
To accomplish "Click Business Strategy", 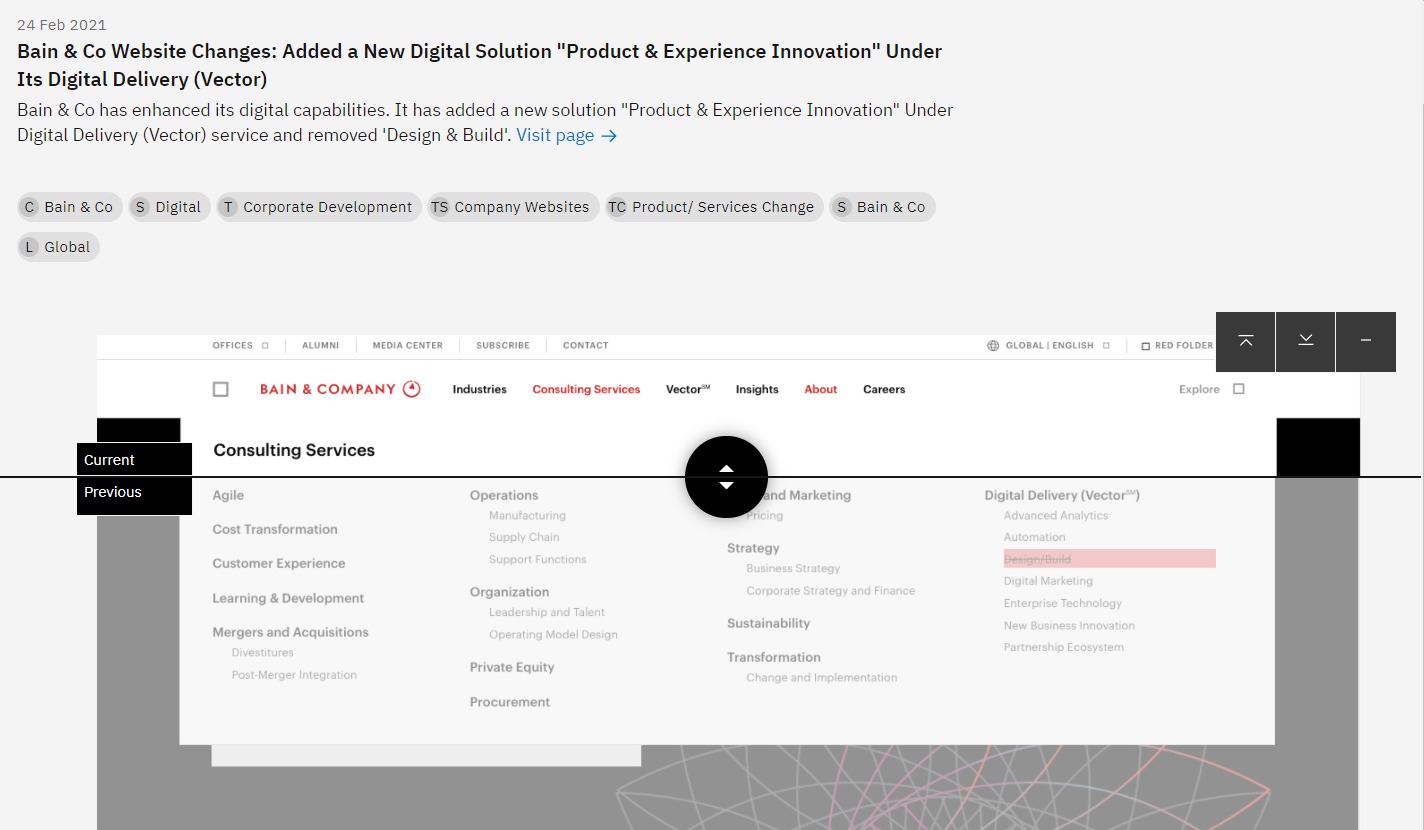I will 793,568.
